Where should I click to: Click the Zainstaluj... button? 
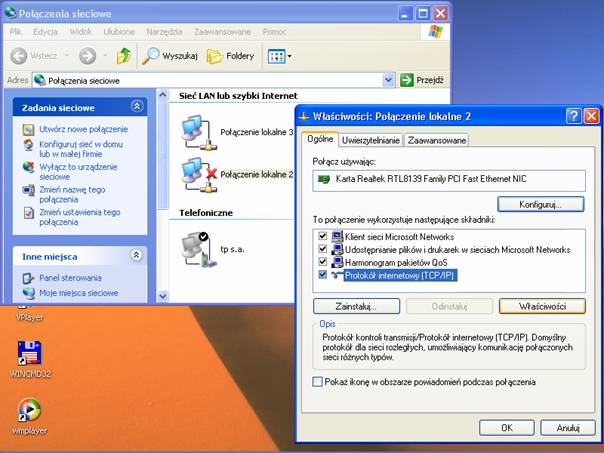(x=356, y=307)
